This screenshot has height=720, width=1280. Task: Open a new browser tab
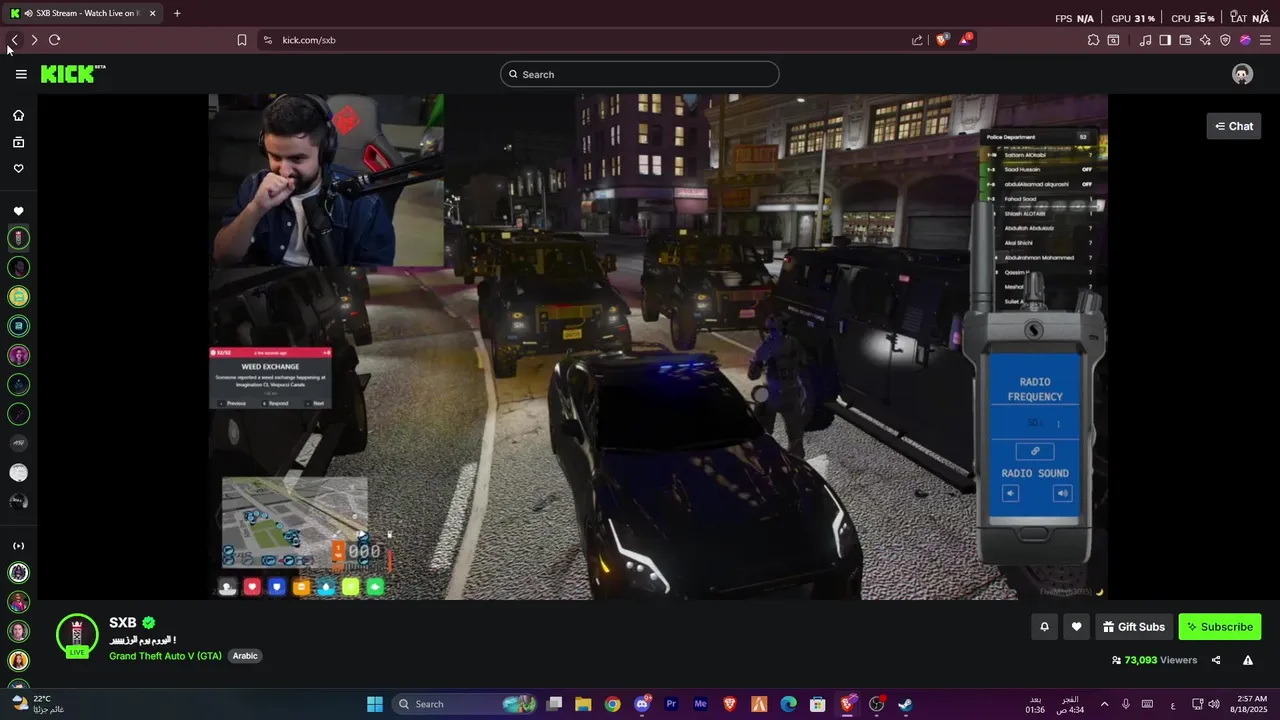(177, 13)
